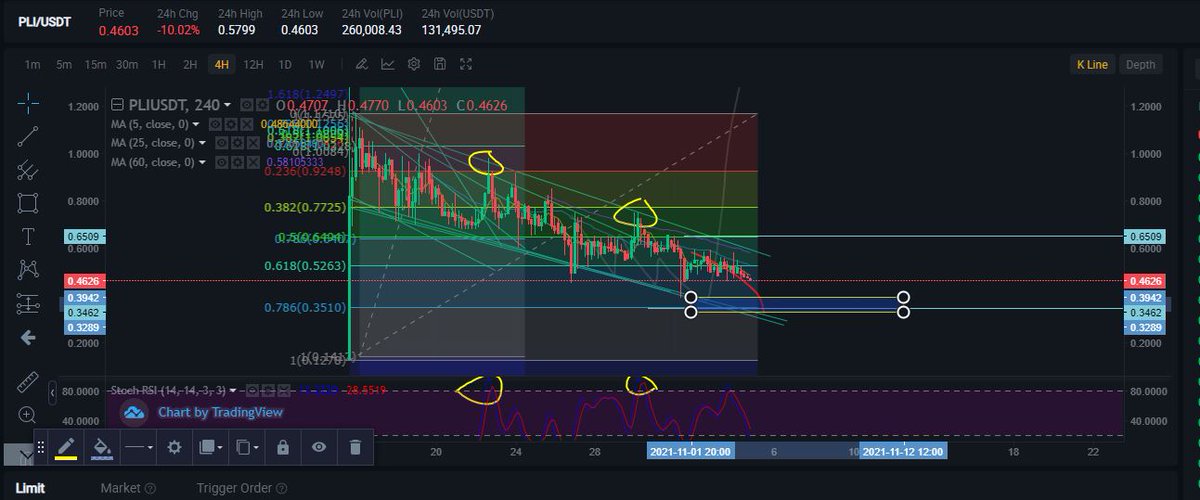
Task: Switch to 1W timeframe
Action: 316,65
